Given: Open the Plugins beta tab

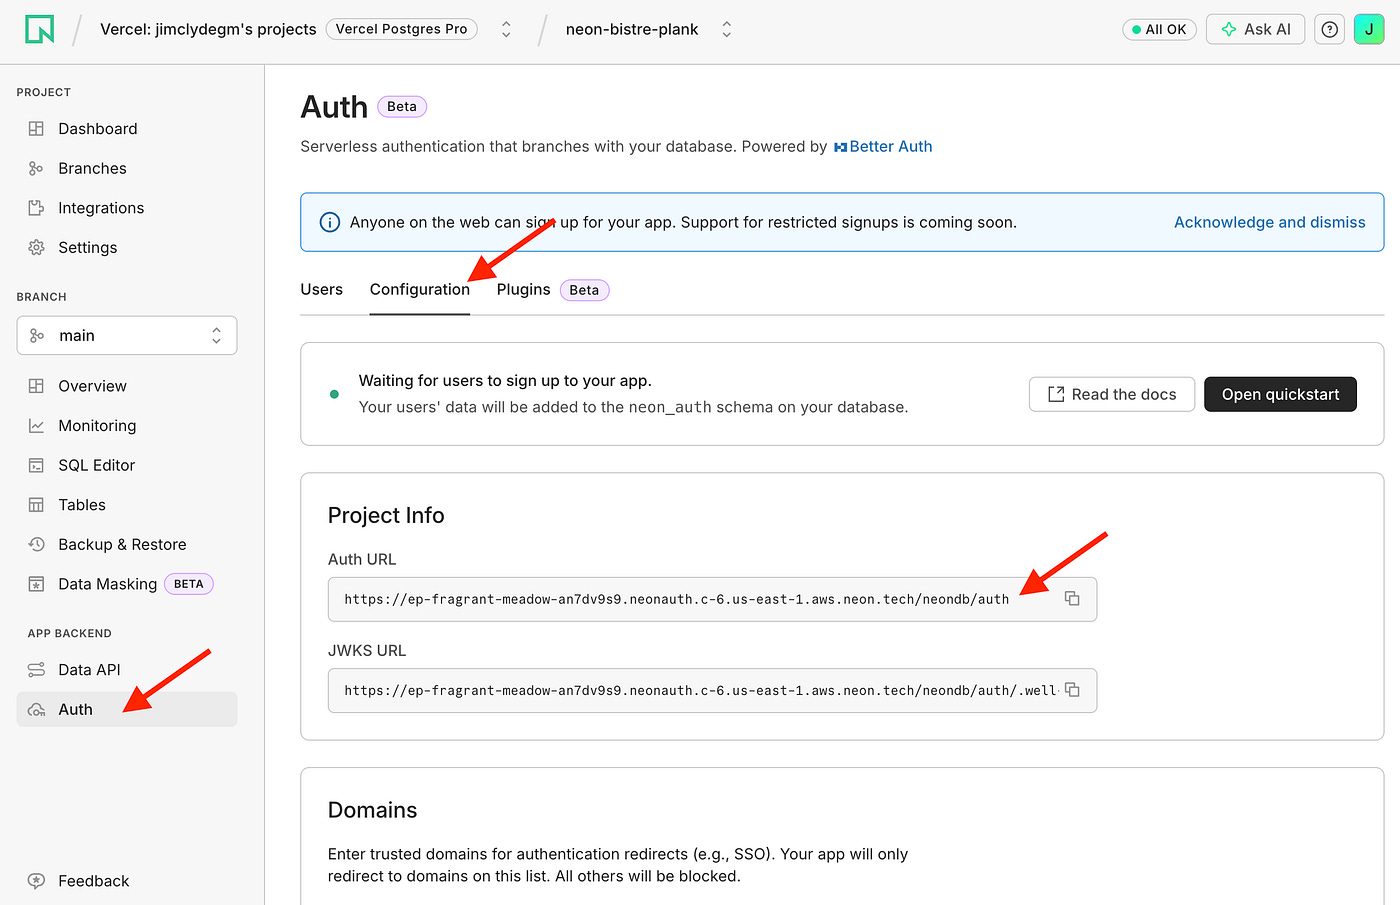Looking at the screenshot, I should pyautogui.click(x=523, y=289).
